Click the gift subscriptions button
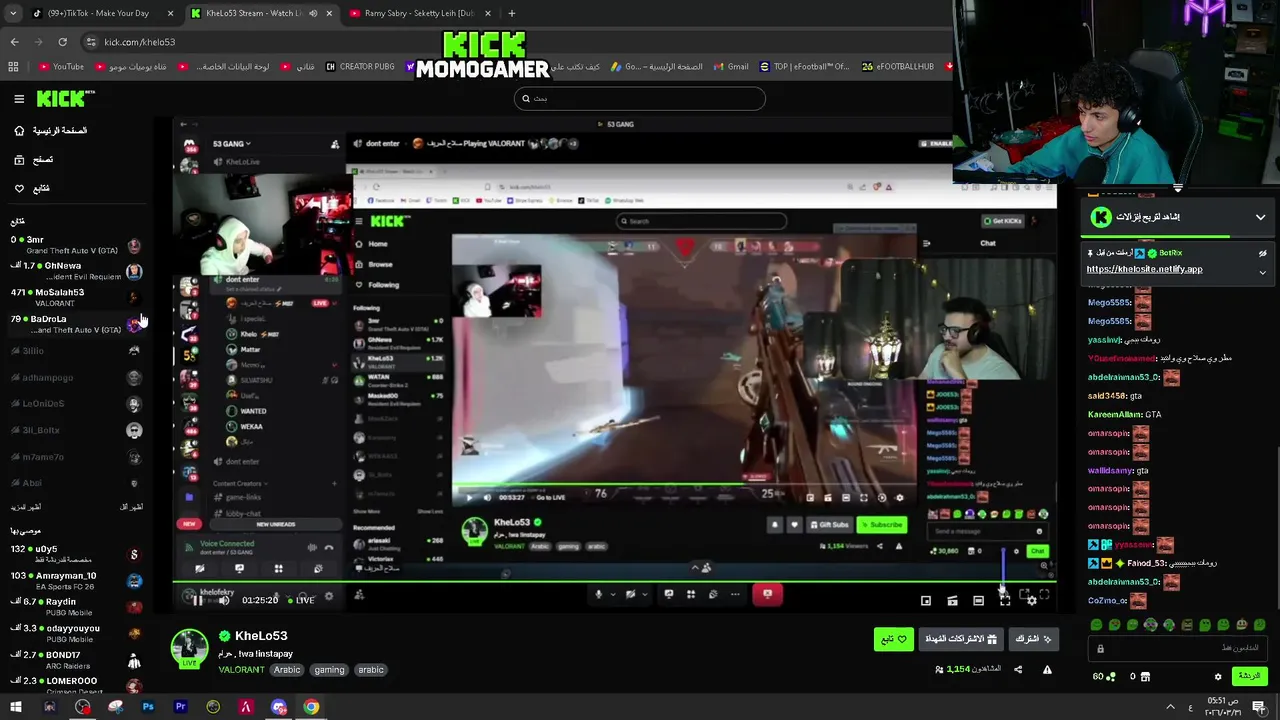This screenshot has width=1280, height=720. (x=961, y=639)
